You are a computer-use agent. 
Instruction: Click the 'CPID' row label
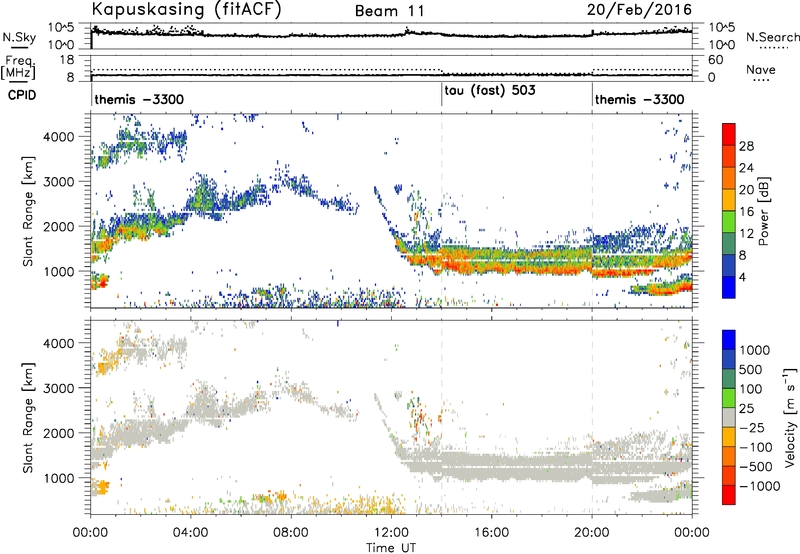(x=22, y=95)
